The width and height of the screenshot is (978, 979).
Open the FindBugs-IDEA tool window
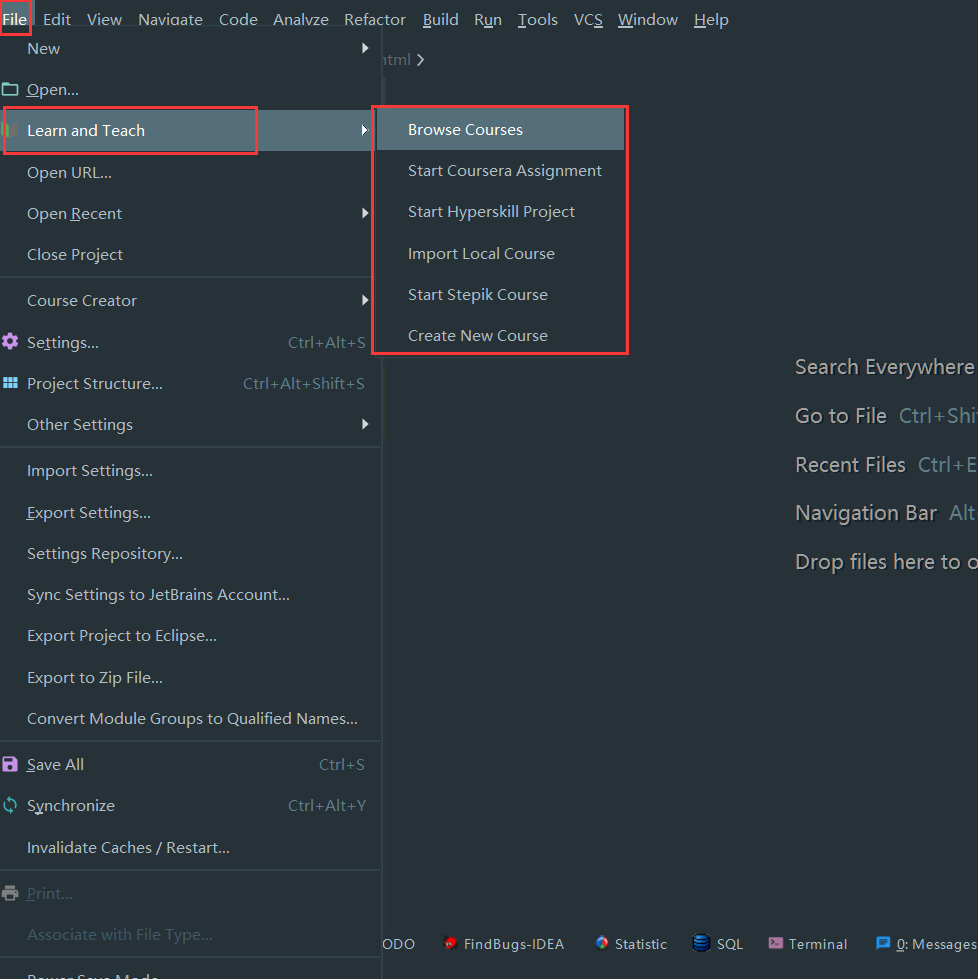504,944
